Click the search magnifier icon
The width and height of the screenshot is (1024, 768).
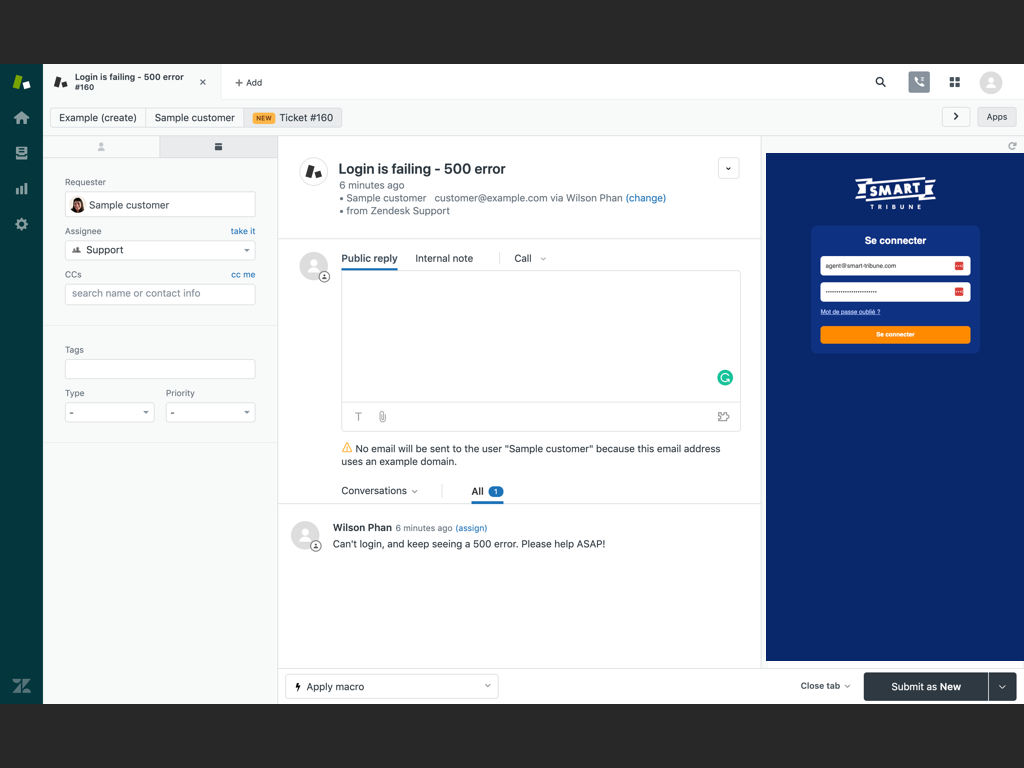coord(880,82)
